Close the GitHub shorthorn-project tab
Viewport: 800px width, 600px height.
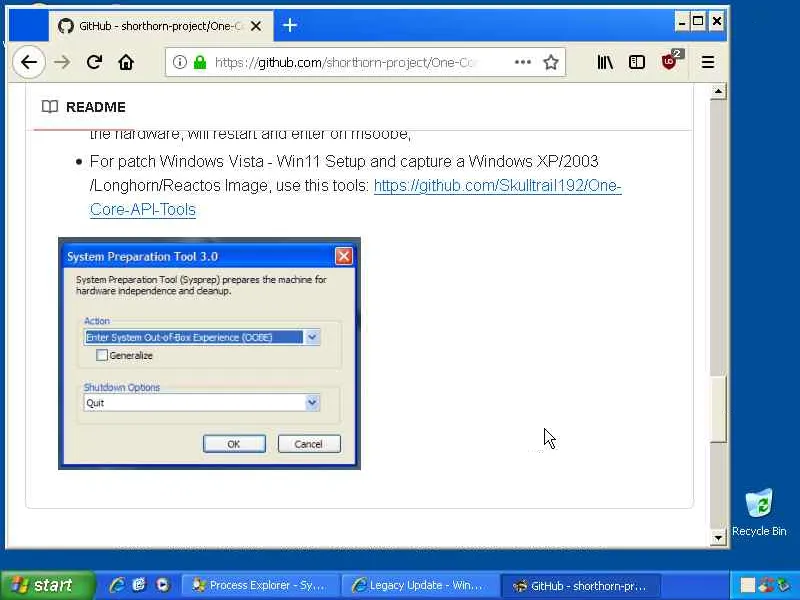point(256,26)
